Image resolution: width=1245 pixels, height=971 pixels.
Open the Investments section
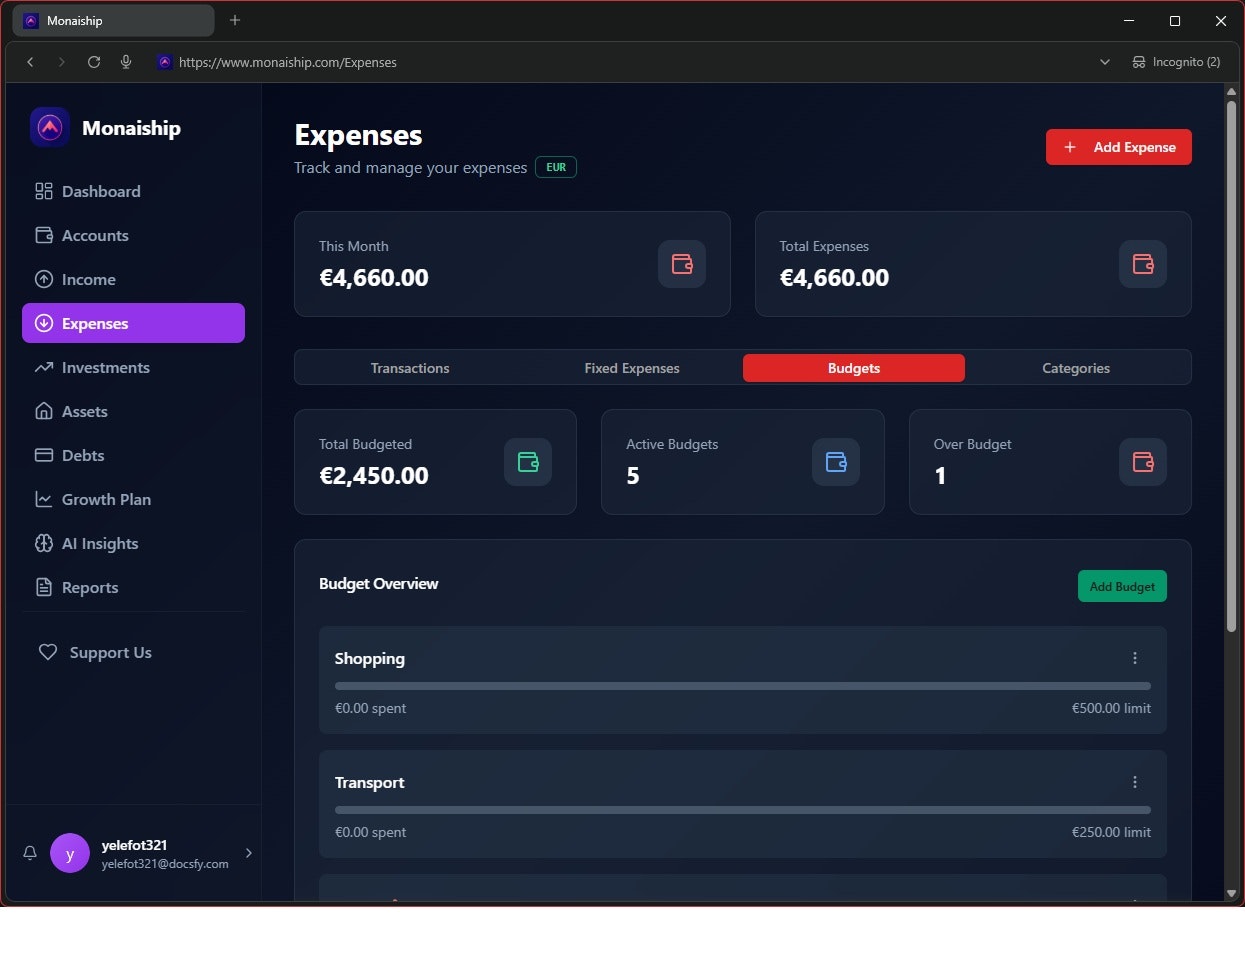pos(133,367)
